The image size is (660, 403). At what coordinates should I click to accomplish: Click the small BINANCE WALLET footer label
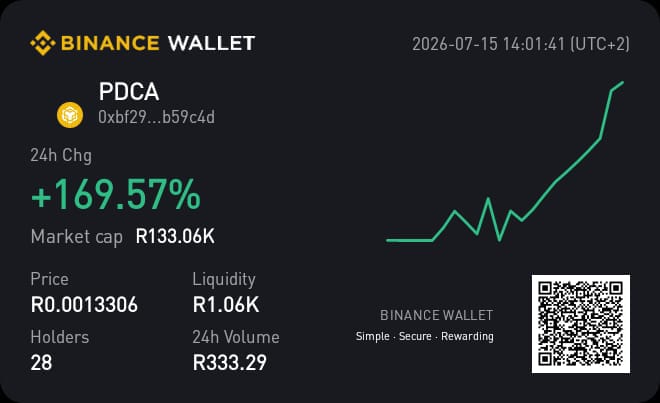click(x=436, y=315)
